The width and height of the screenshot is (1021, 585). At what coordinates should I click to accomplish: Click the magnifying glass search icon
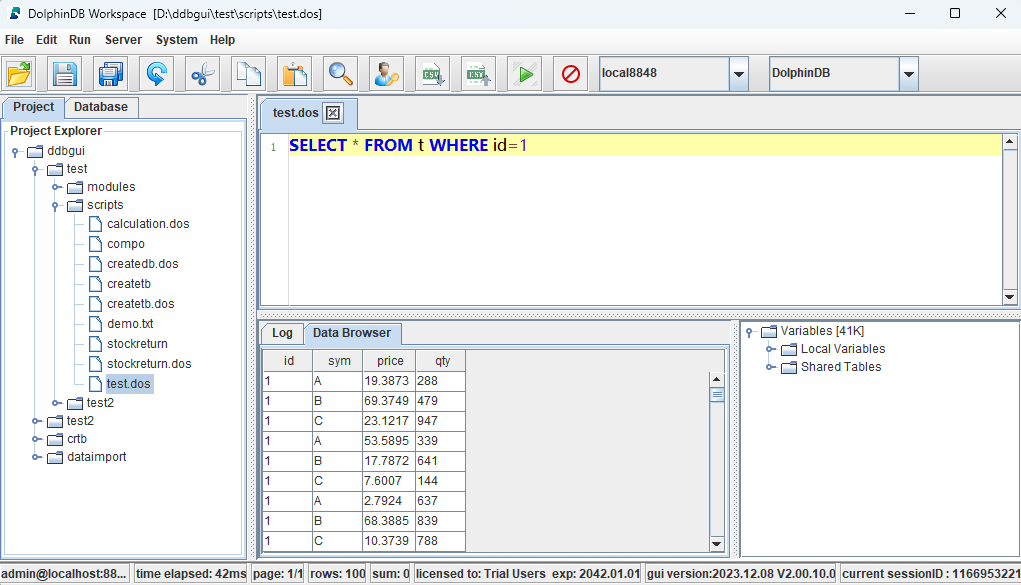341,74
